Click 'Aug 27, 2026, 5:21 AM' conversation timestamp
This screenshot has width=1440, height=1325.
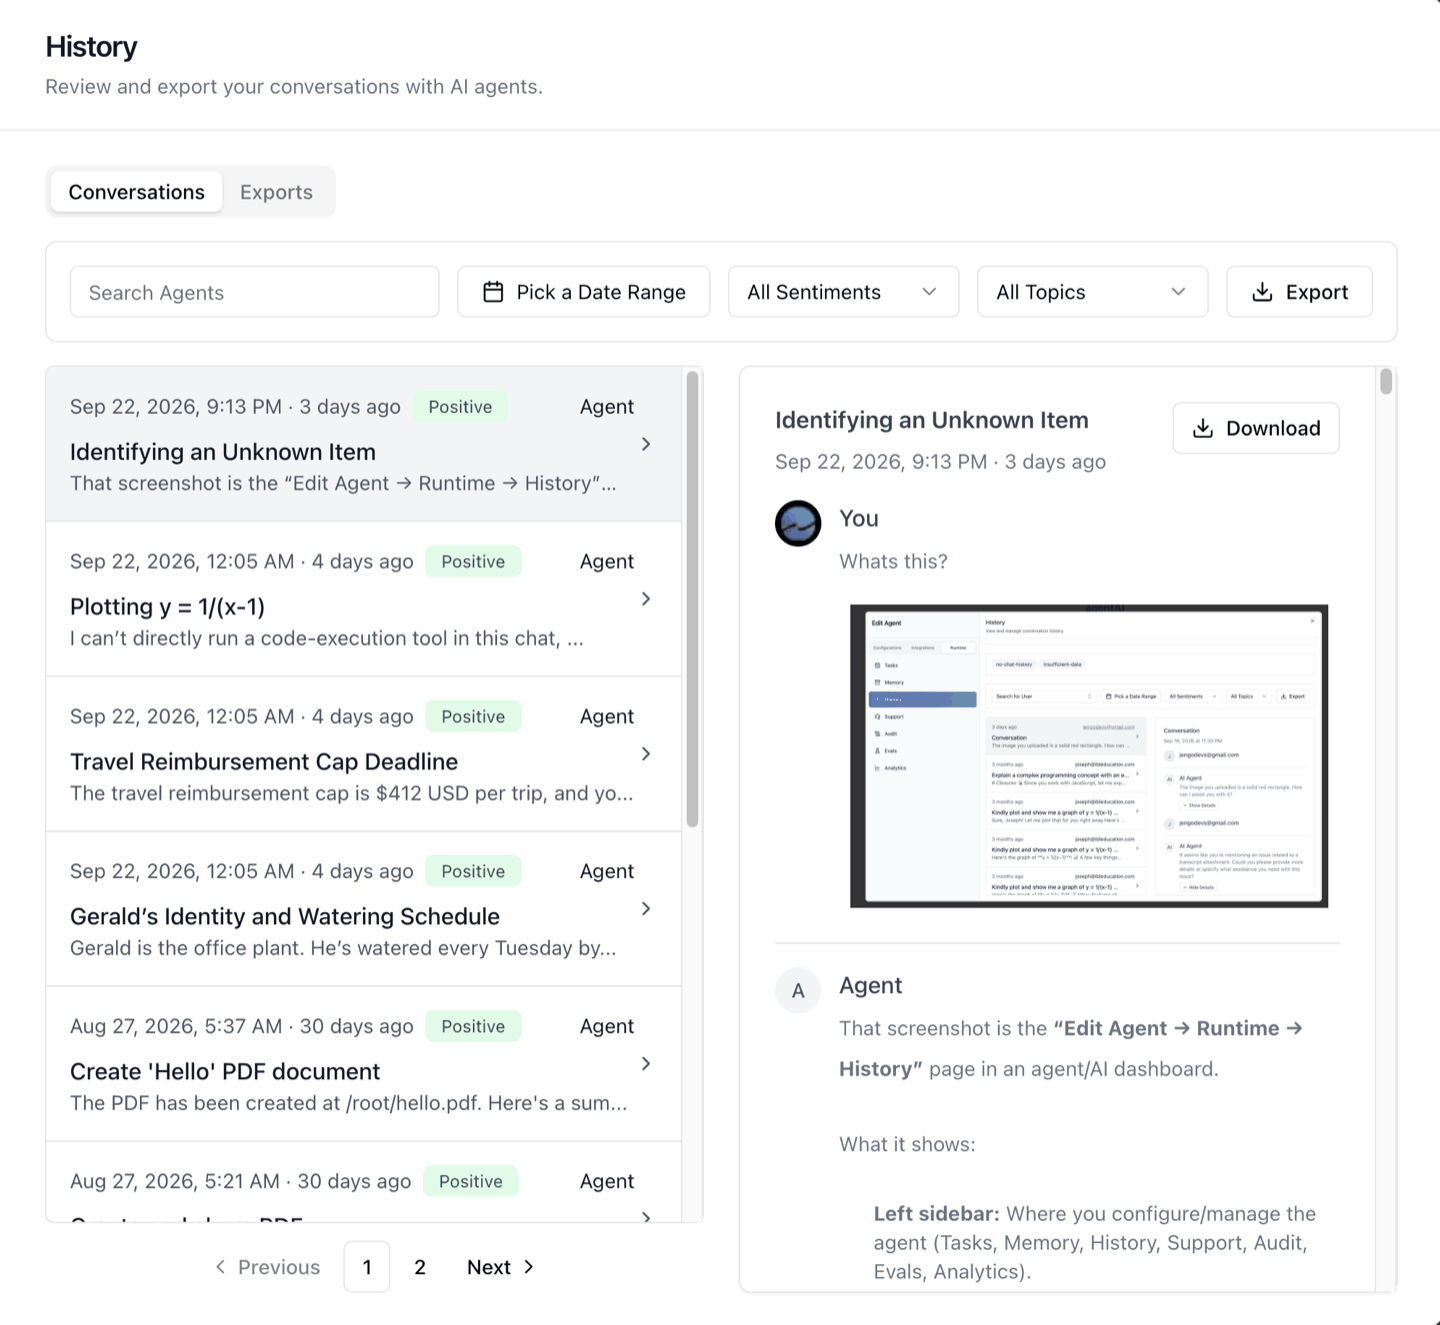(175, 1182)
